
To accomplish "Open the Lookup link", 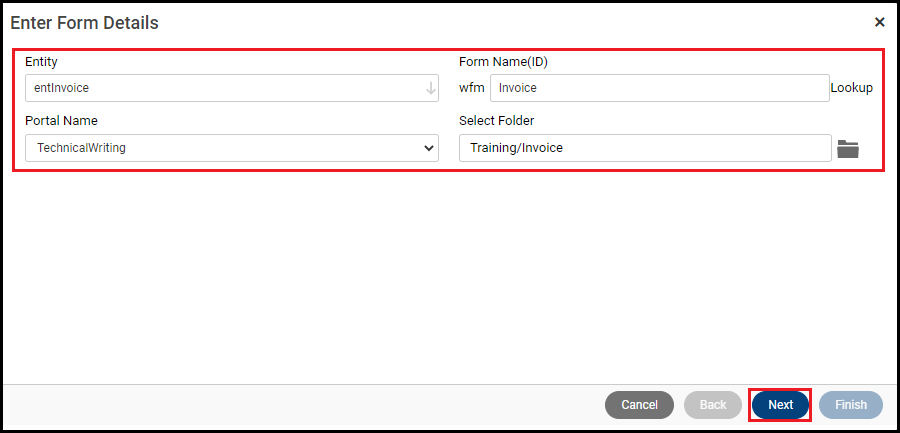I will tap(851, 88).
